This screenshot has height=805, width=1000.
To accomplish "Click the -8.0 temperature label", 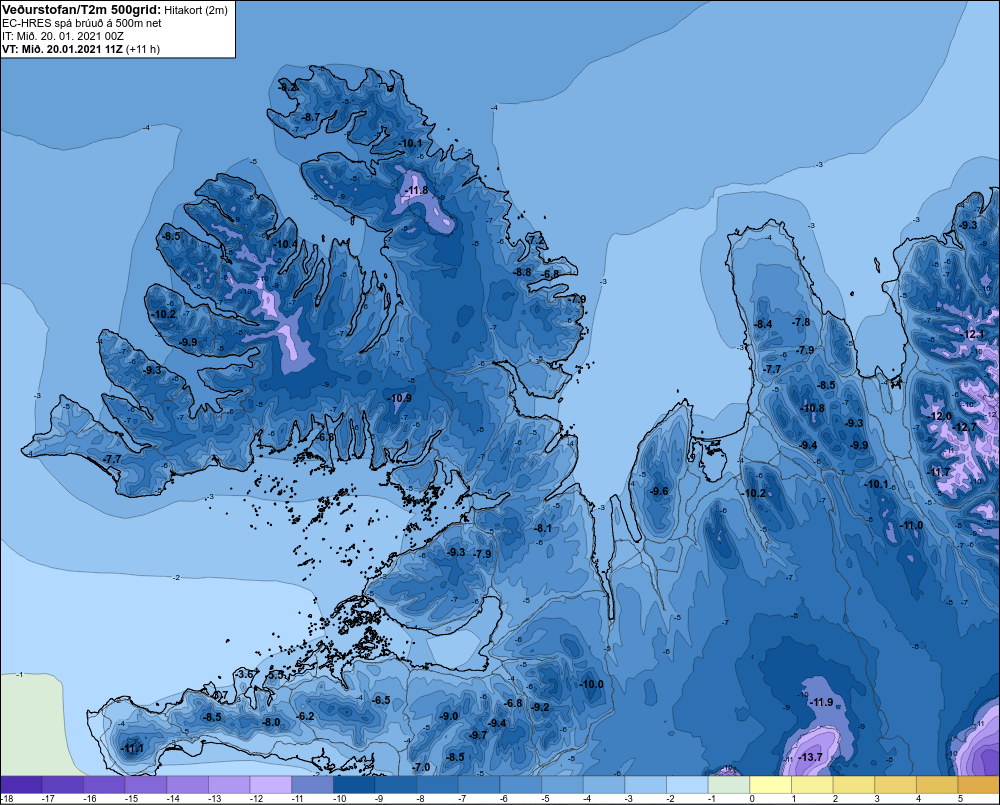I will (x=271, y=723).
